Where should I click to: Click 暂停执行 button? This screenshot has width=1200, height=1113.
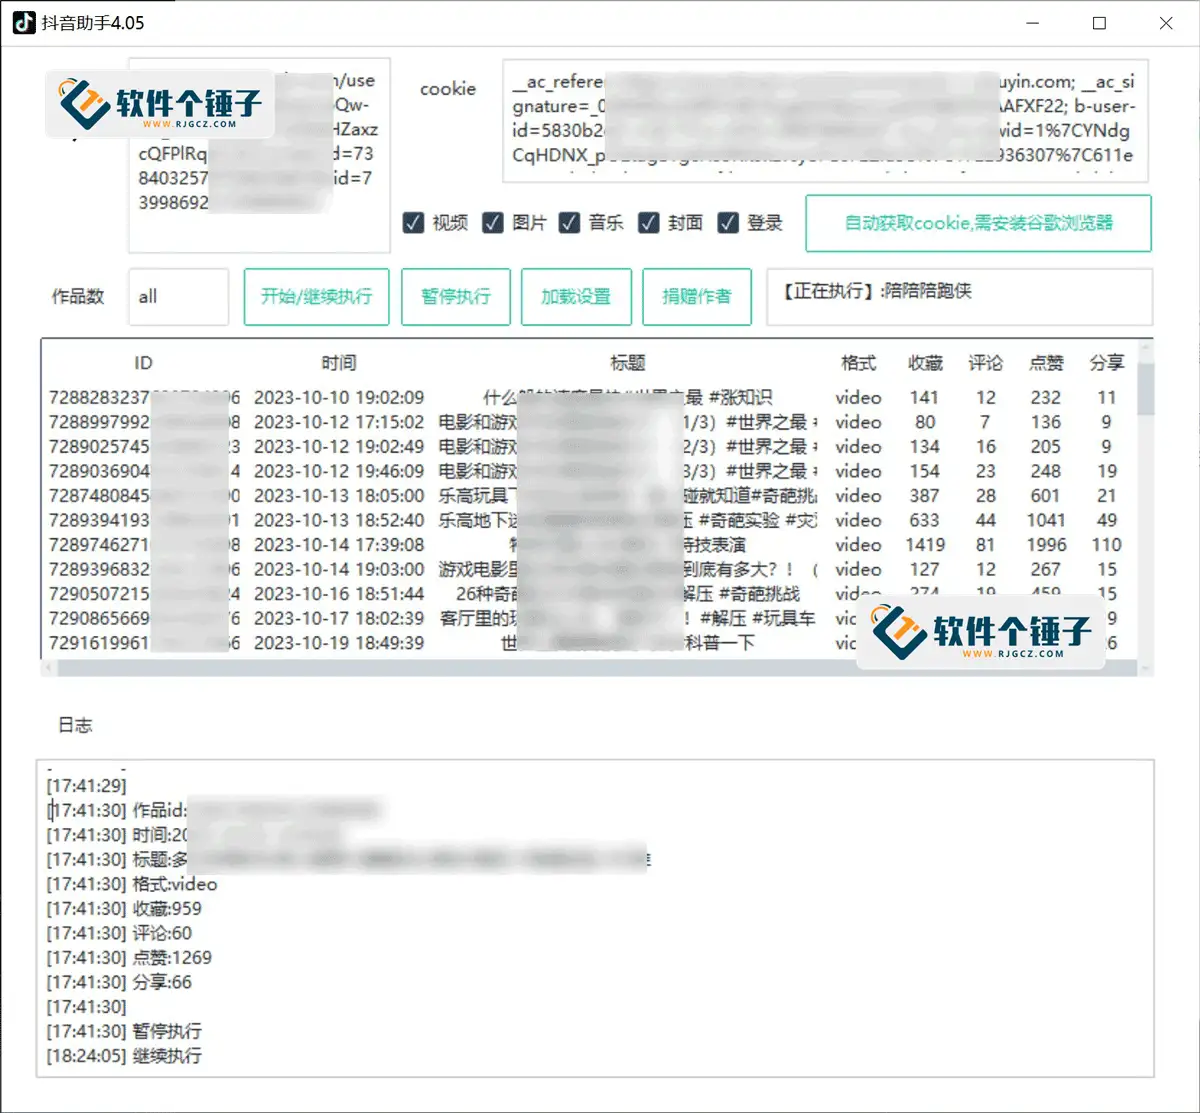click(x=456, y=297)
